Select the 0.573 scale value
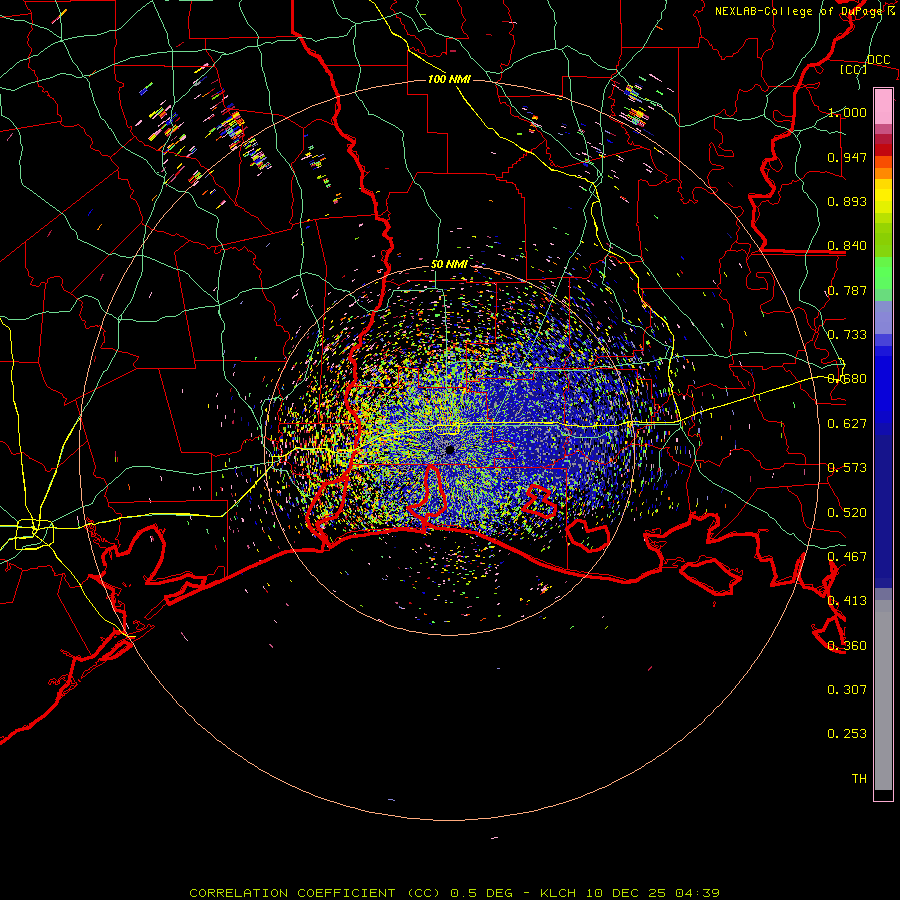The height and width of the screenshot is (900, 900). (847, 468)
